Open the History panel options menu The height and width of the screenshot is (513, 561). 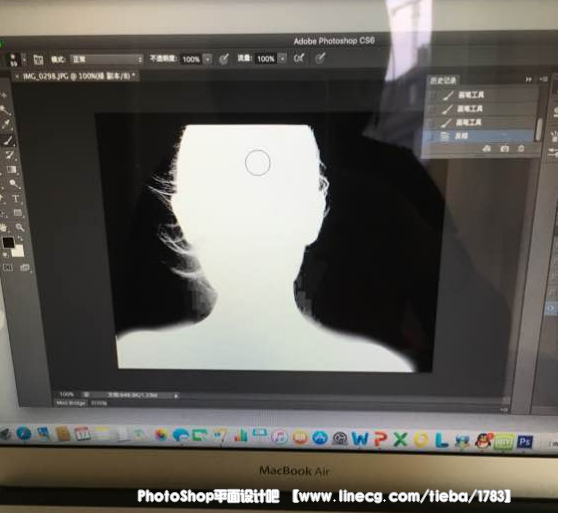543,79
